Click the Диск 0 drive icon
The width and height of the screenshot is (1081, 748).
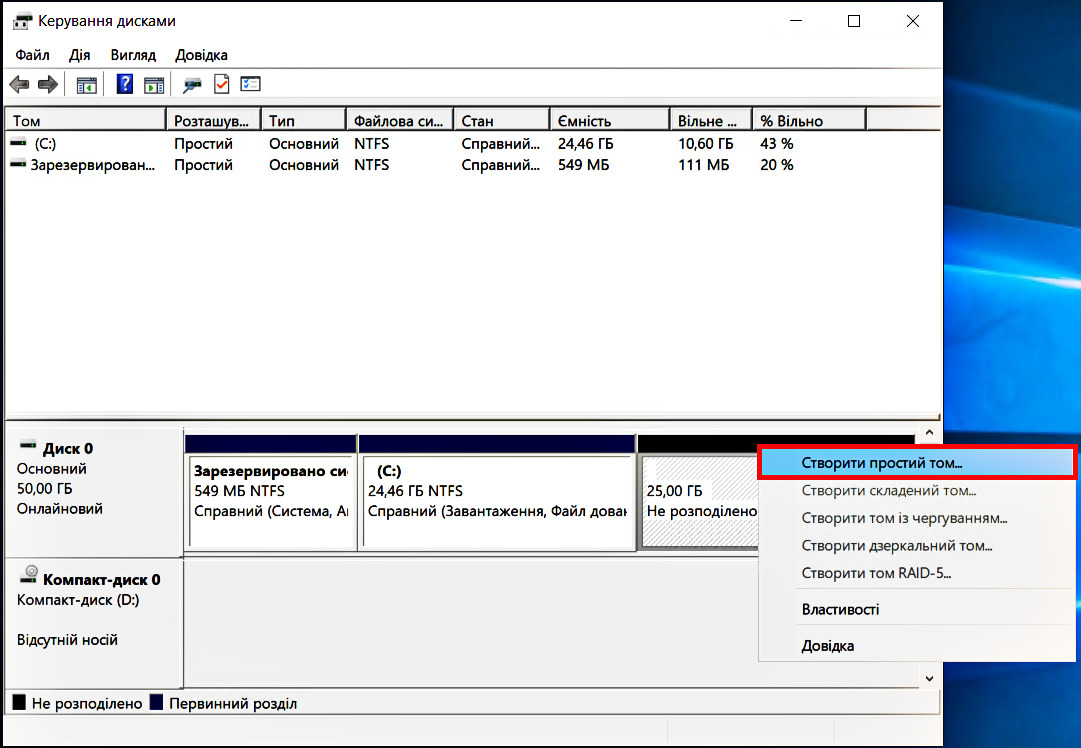(x=28, y=445)
